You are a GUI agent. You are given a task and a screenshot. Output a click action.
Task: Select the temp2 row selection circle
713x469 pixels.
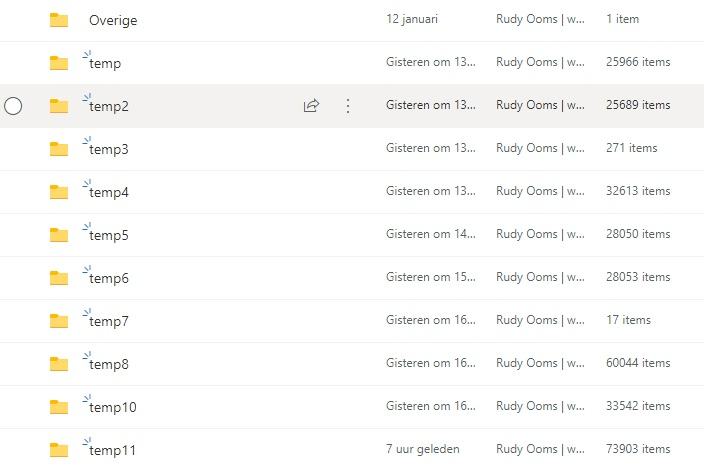pos(13,106)
